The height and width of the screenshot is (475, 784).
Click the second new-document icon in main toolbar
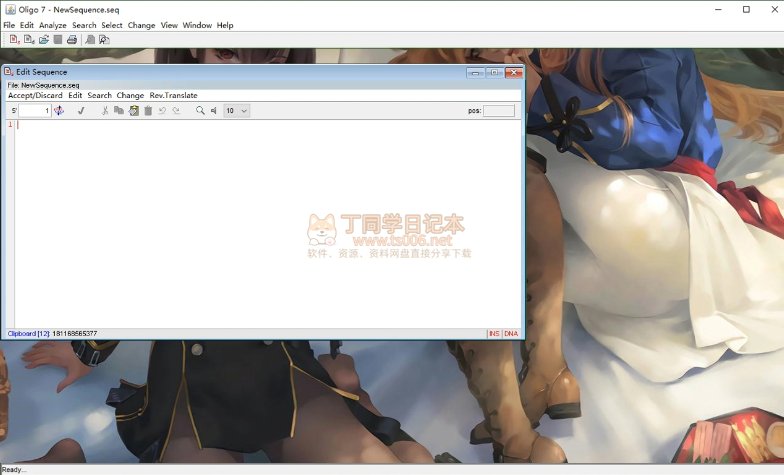pos(29,40)
